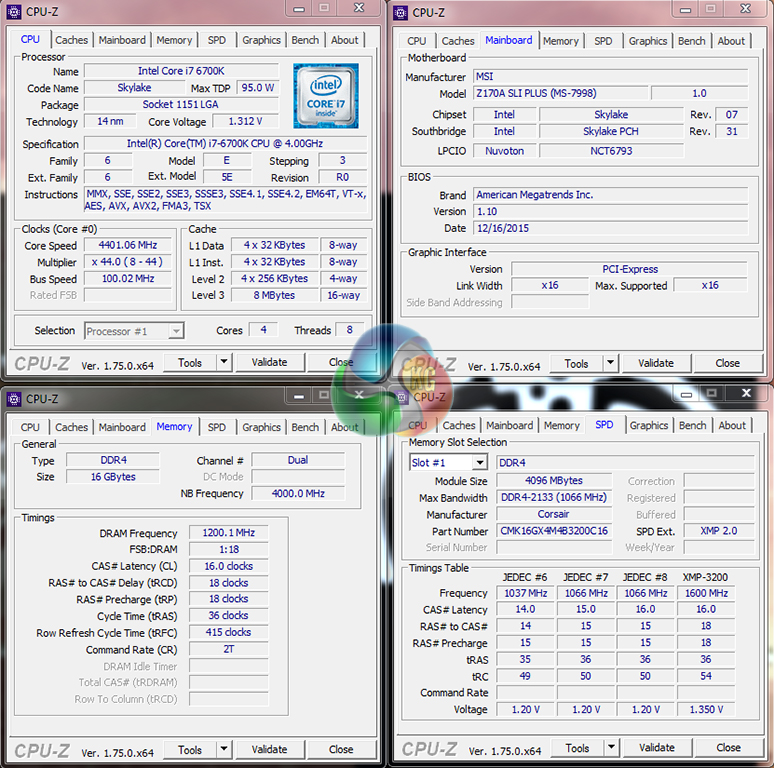
Task: Click Command Rate value 2T
Action: pos(229,649)
